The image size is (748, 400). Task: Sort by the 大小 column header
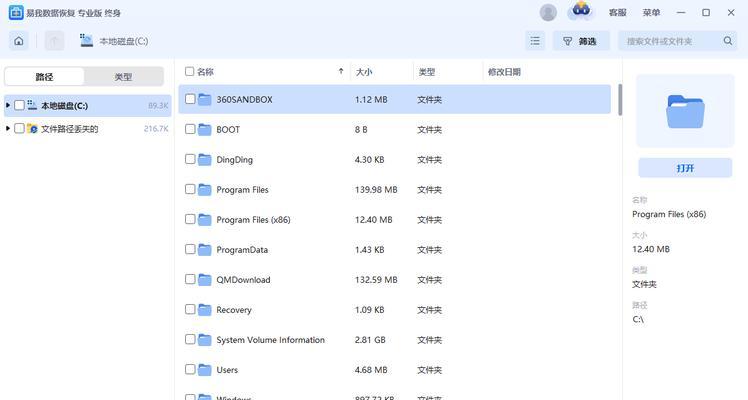(364, 72)
